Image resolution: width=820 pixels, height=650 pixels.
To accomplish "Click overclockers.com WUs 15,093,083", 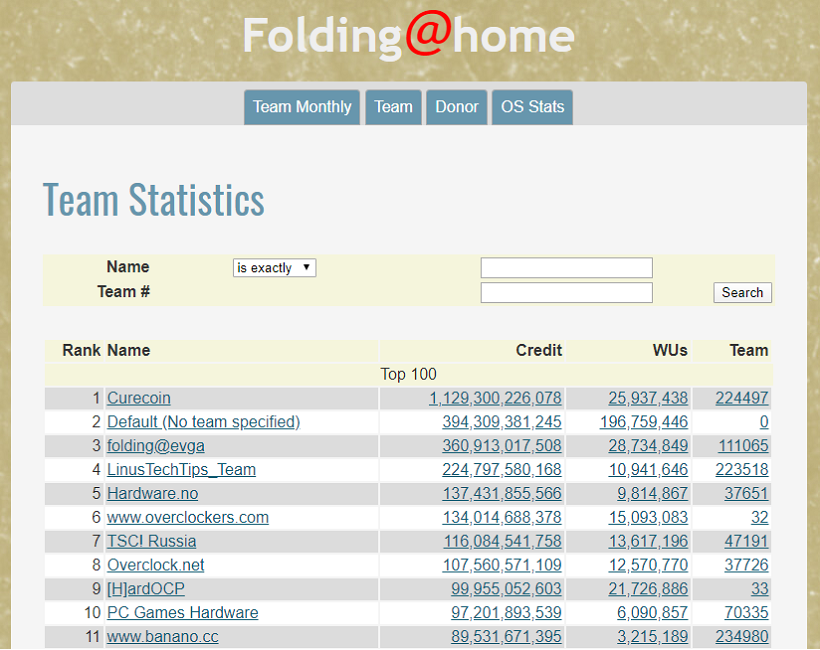I will 648,518.
